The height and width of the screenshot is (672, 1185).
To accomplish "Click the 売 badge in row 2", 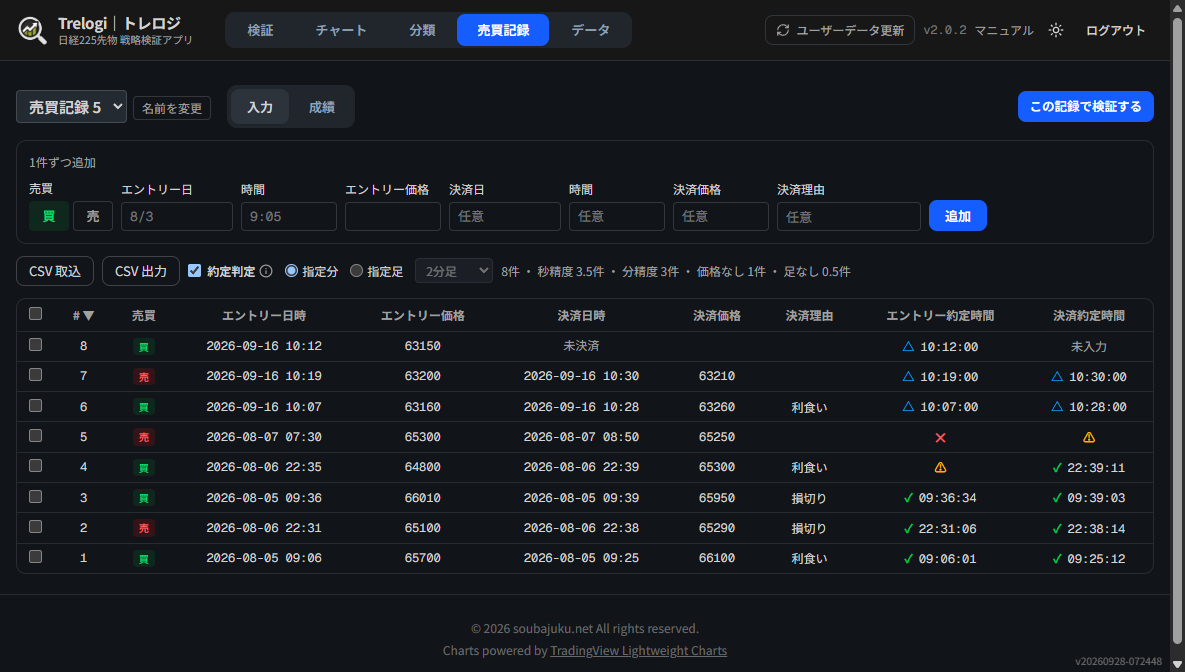I will click(x=144, y=528).
